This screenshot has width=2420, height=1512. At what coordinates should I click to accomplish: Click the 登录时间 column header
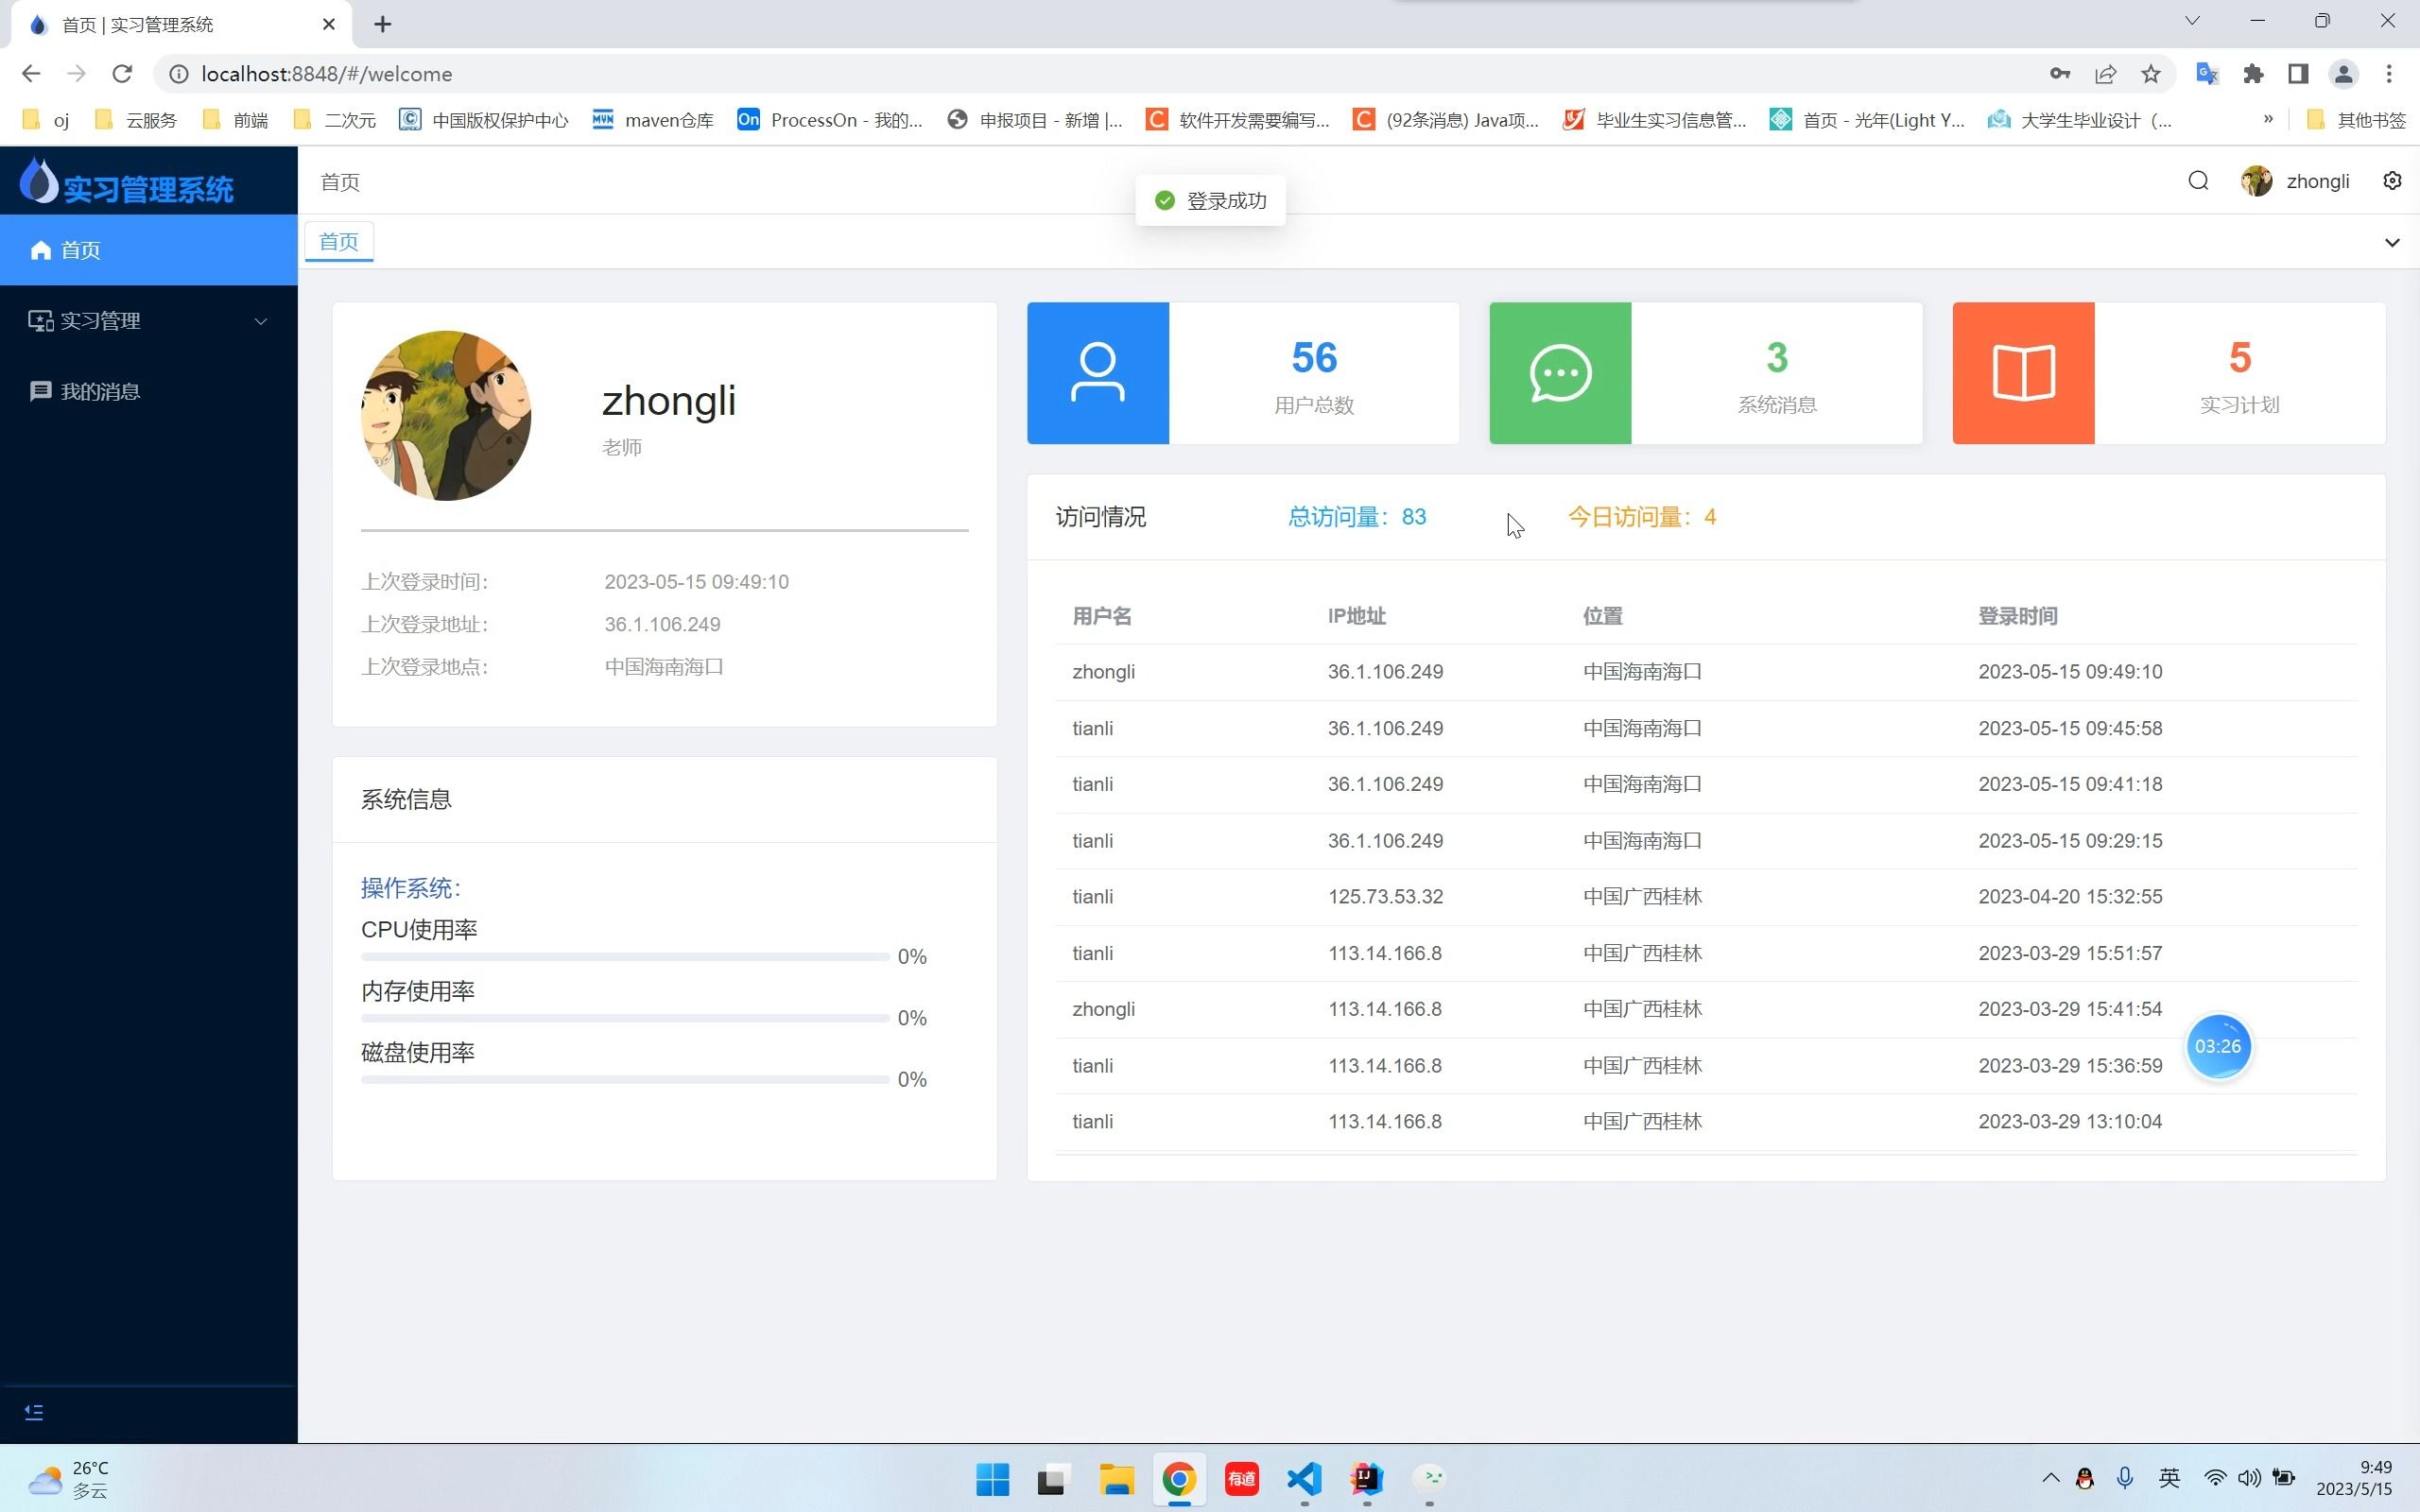click(2017, 616)
